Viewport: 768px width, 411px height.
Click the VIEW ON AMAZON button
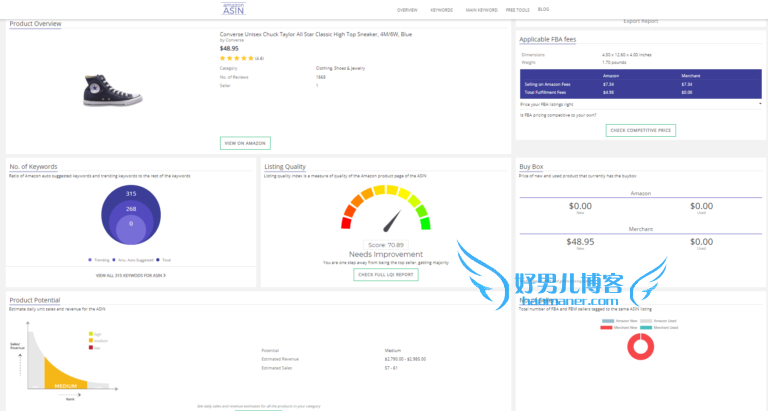(245, 143)
